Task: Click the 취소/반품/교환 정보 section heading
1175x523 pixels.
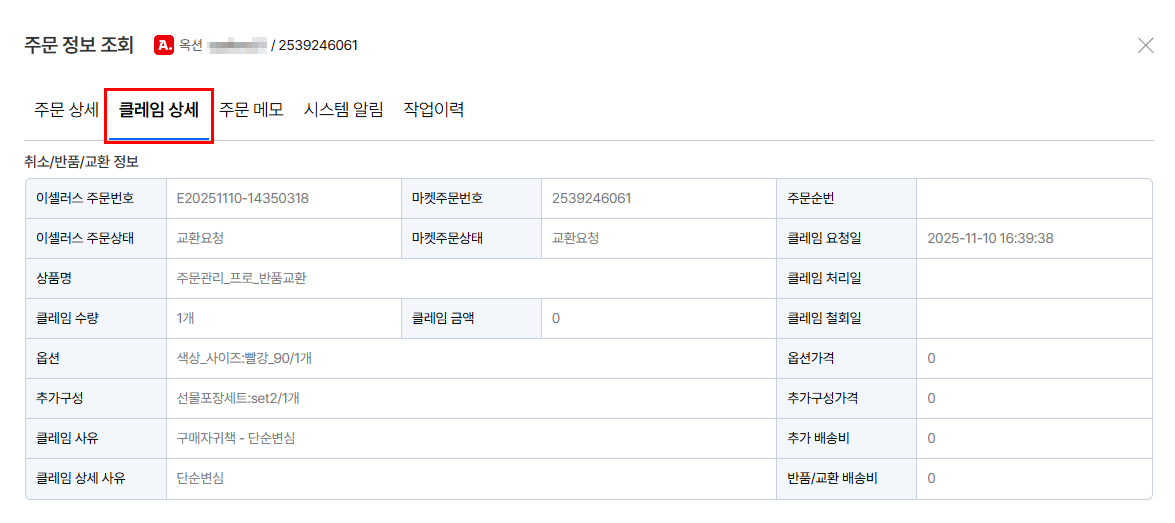Action: 82,160
